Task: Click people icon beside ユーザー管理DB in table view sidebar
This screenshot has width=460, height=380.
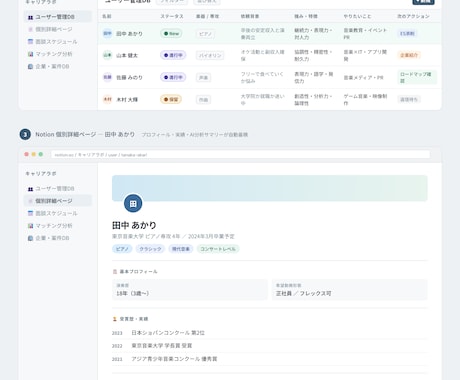Action: [x=30, y=17]
